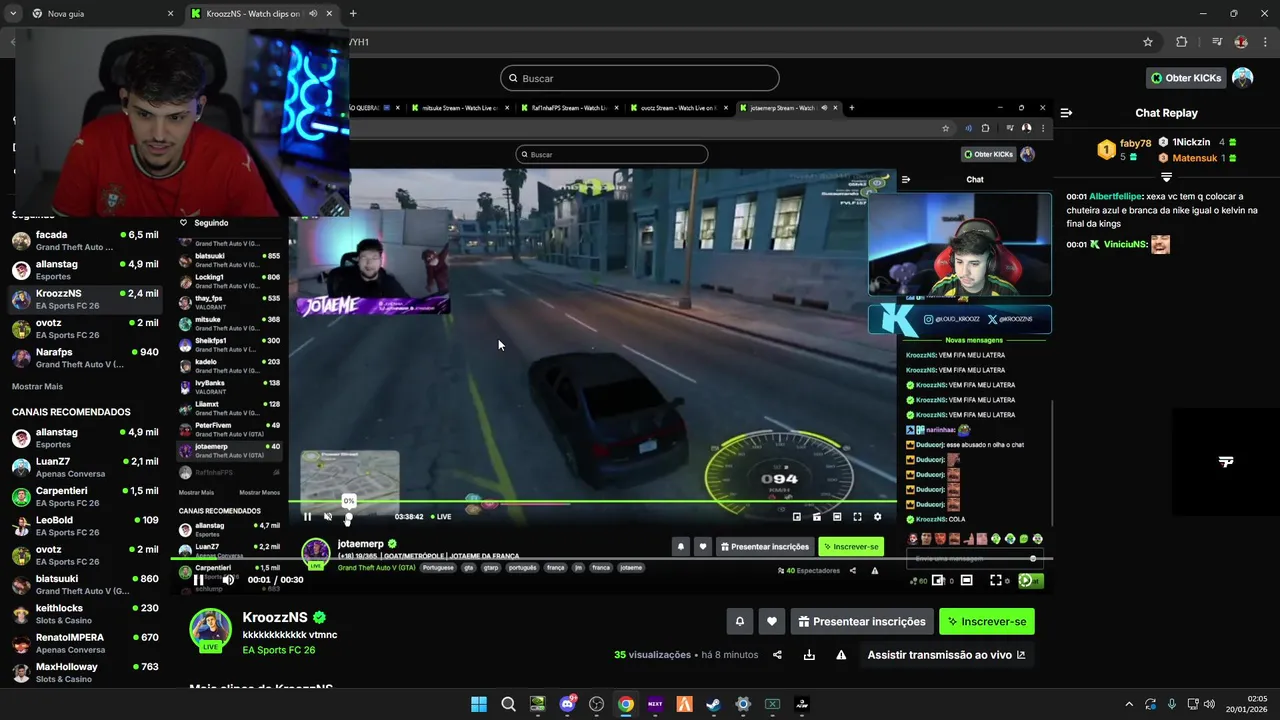Open the Chrome media control icon
Screen dimensions: 1280x720
pos(1216,42)
